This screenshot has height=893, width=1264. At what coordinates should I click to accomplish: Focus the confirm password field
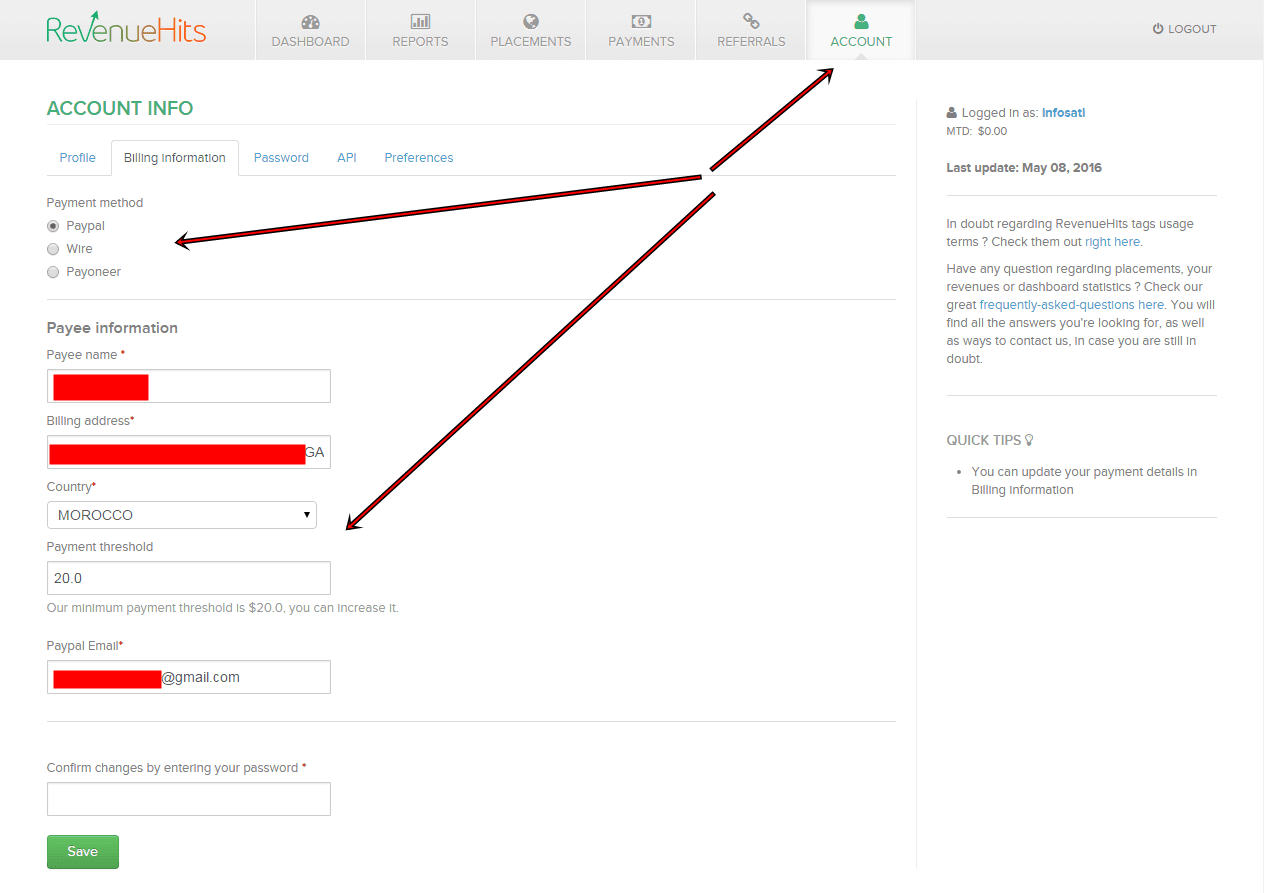click(188, 799)
